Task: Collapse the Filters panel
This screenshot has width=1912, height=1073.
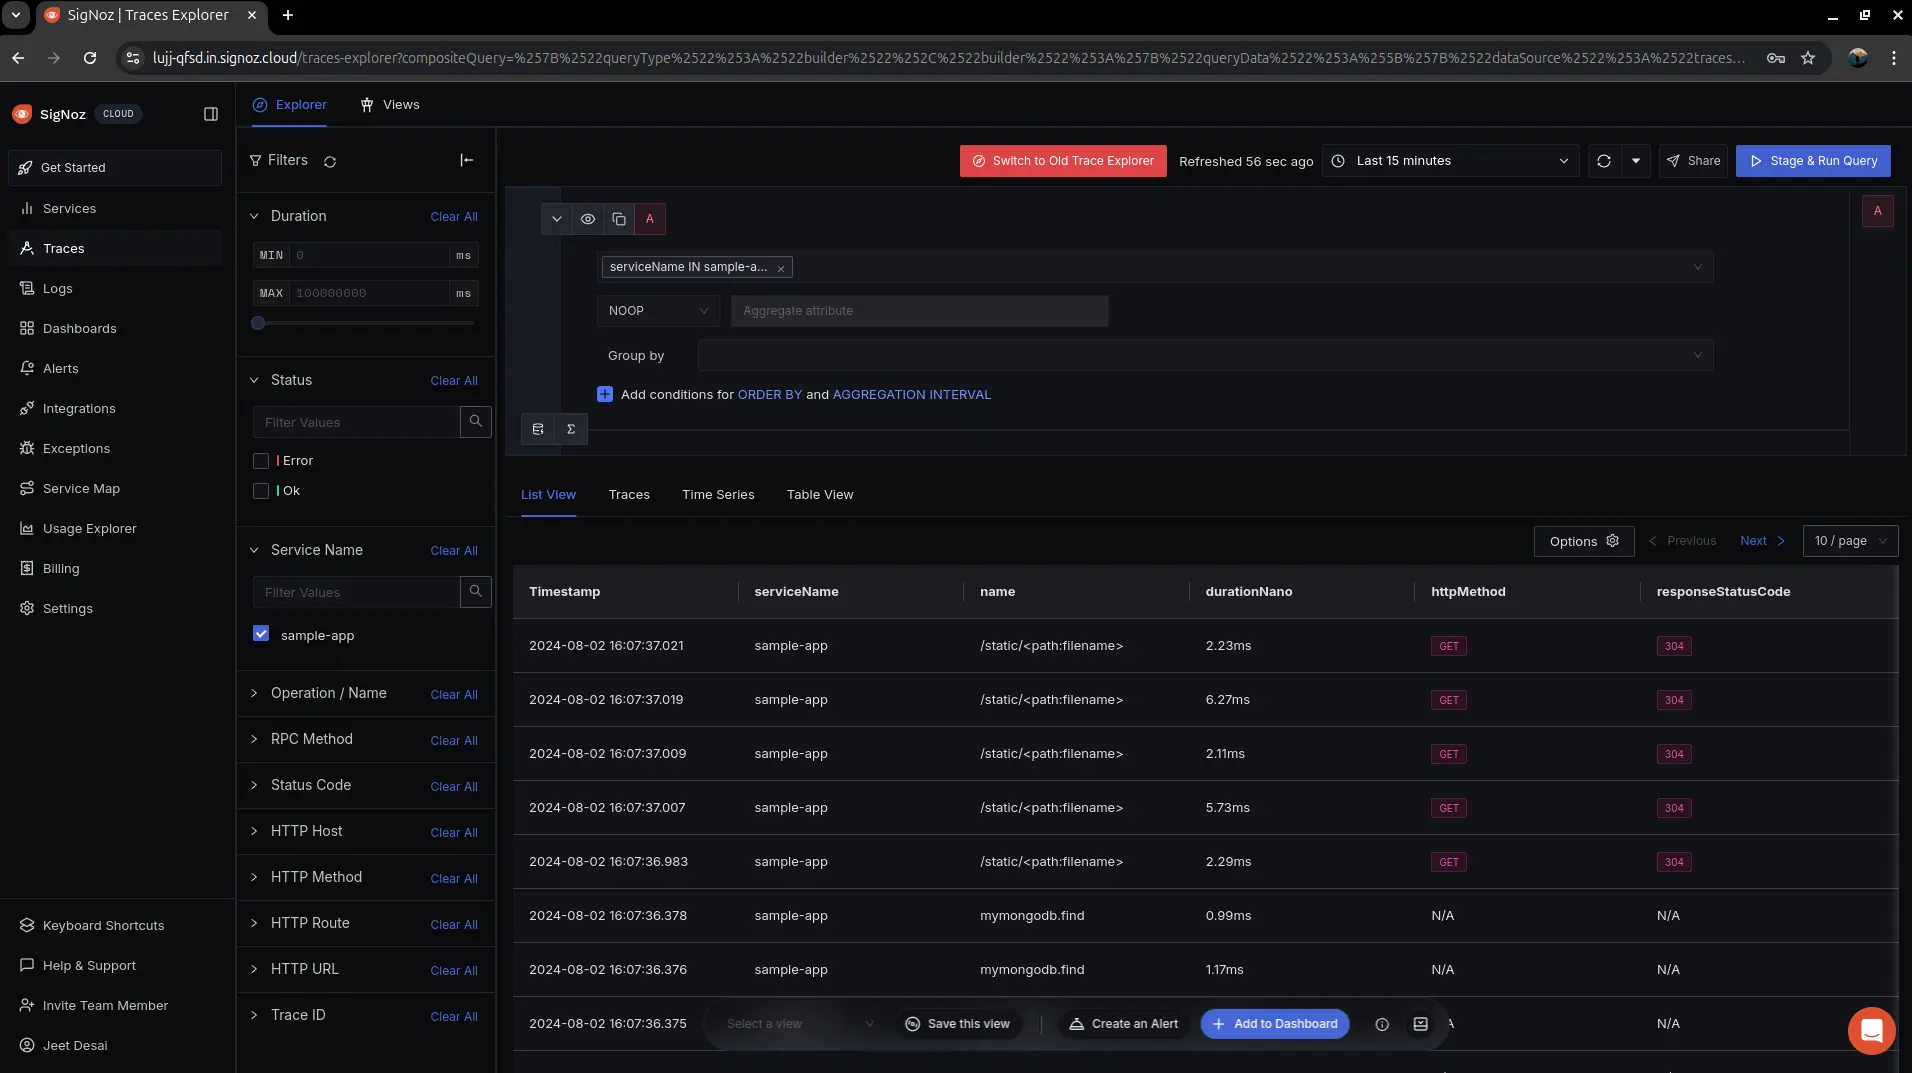Action: pos(467,160)
